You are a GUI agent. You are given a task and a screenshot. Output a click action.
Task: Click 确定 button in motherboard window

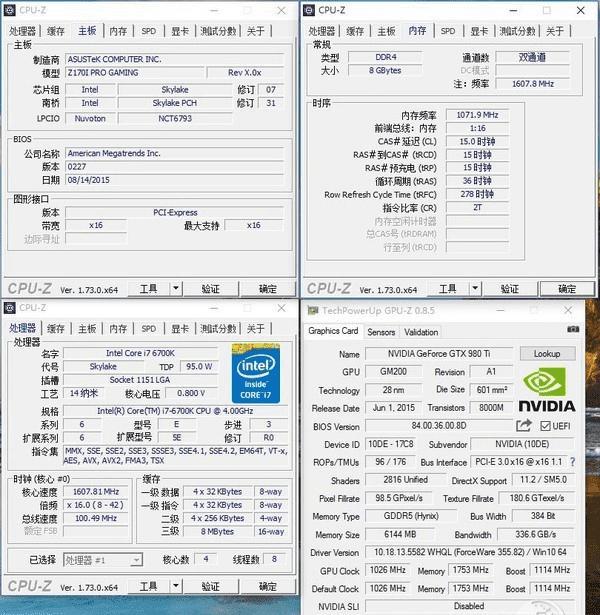tap(268, 289)
